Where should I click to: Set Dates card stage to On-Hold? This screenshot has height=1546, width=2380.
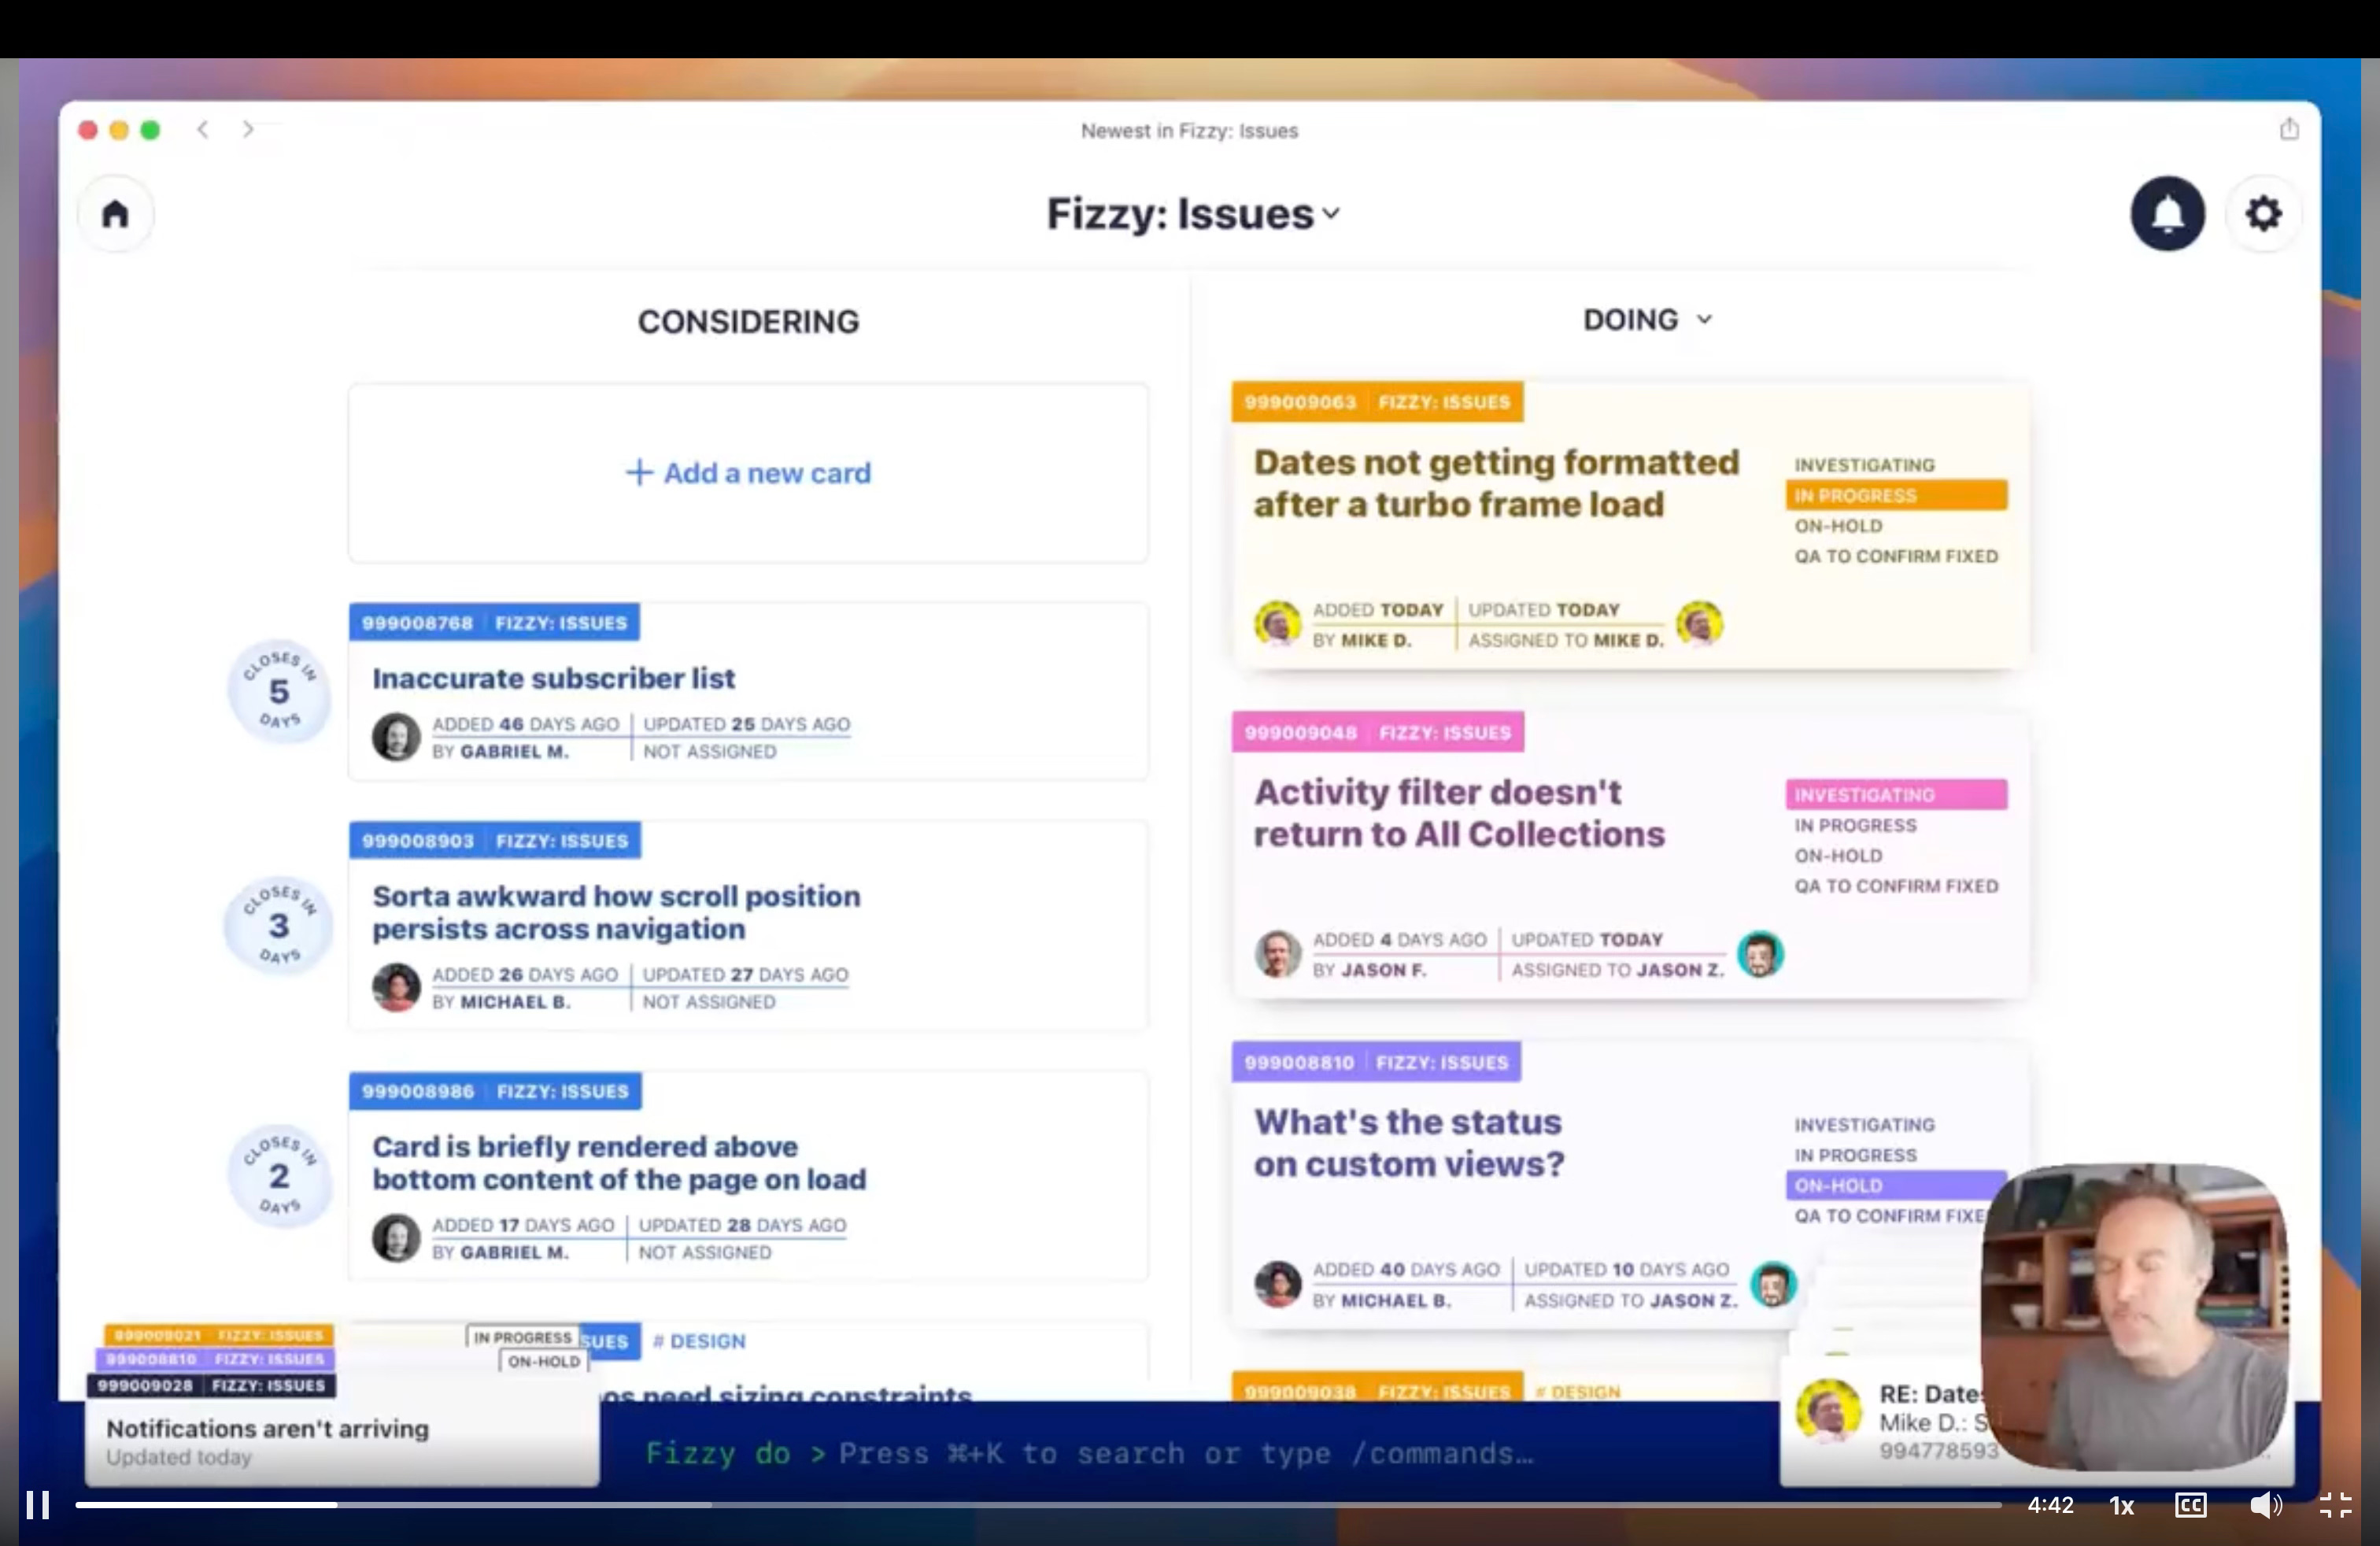1838,526
